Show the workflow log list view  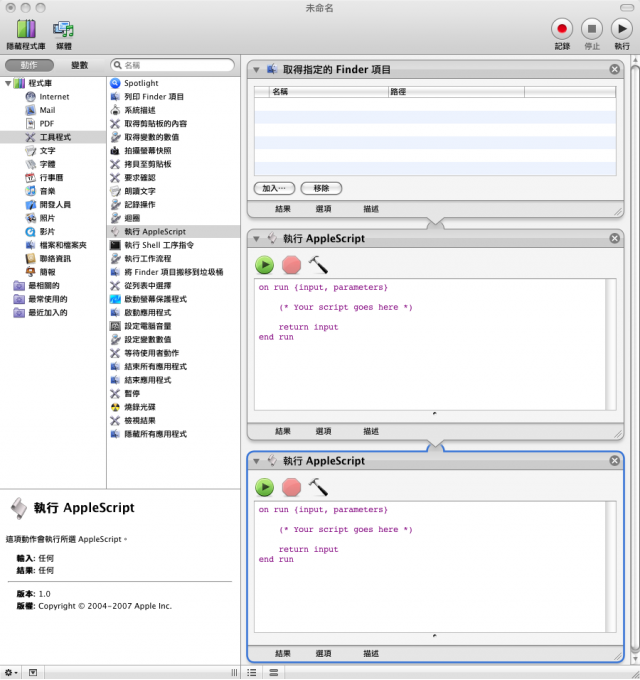pyautogui.click(x=252, y=673)
